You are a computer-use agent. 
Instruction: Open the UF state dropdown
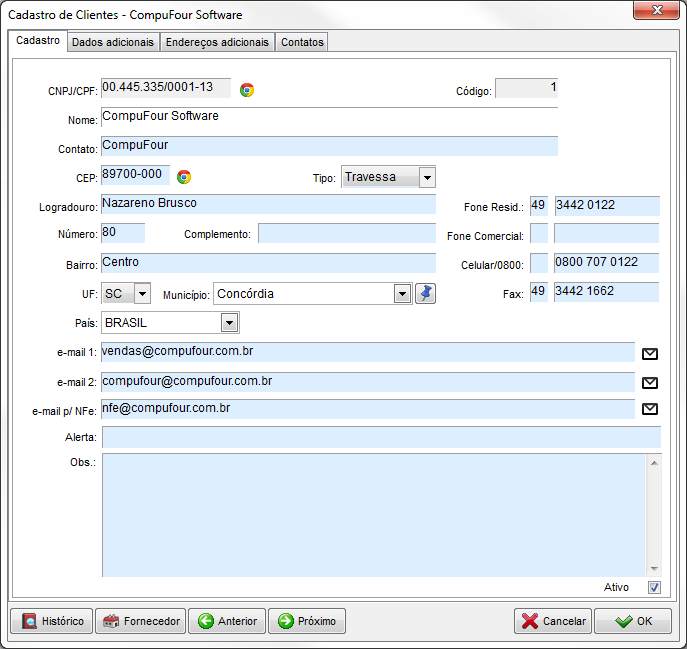coord(141,294)
